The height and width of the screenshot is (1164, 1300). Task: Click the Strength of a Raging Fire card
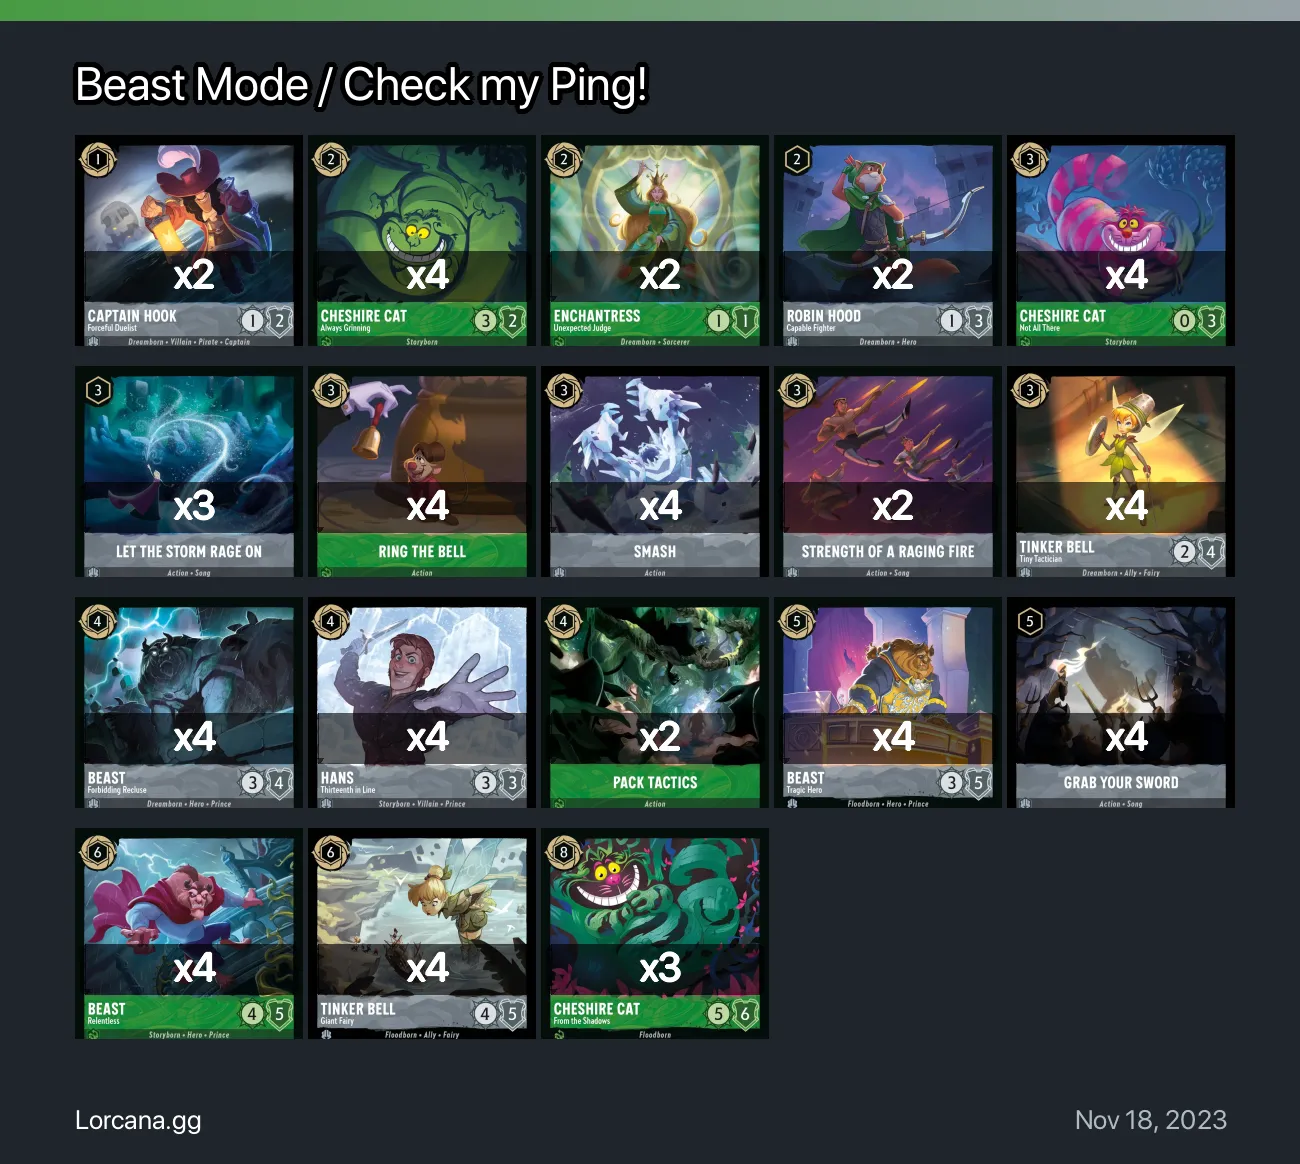point(888,472)
